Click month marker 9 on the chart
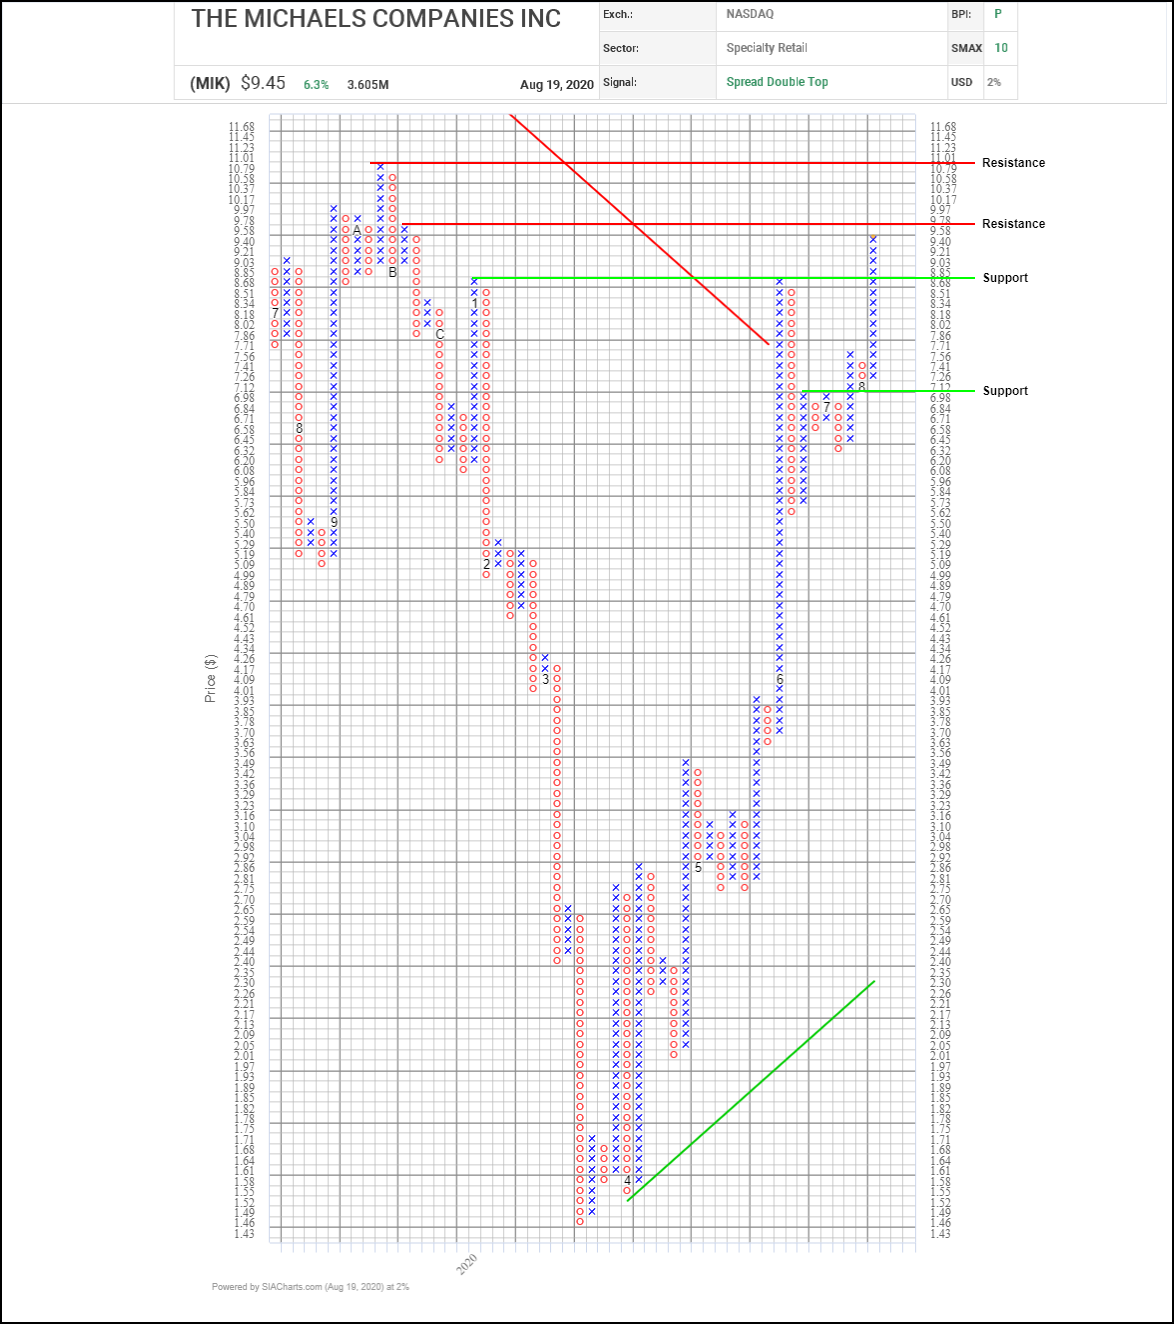Screen dimensions: 1174x1324 pos(334,522)
